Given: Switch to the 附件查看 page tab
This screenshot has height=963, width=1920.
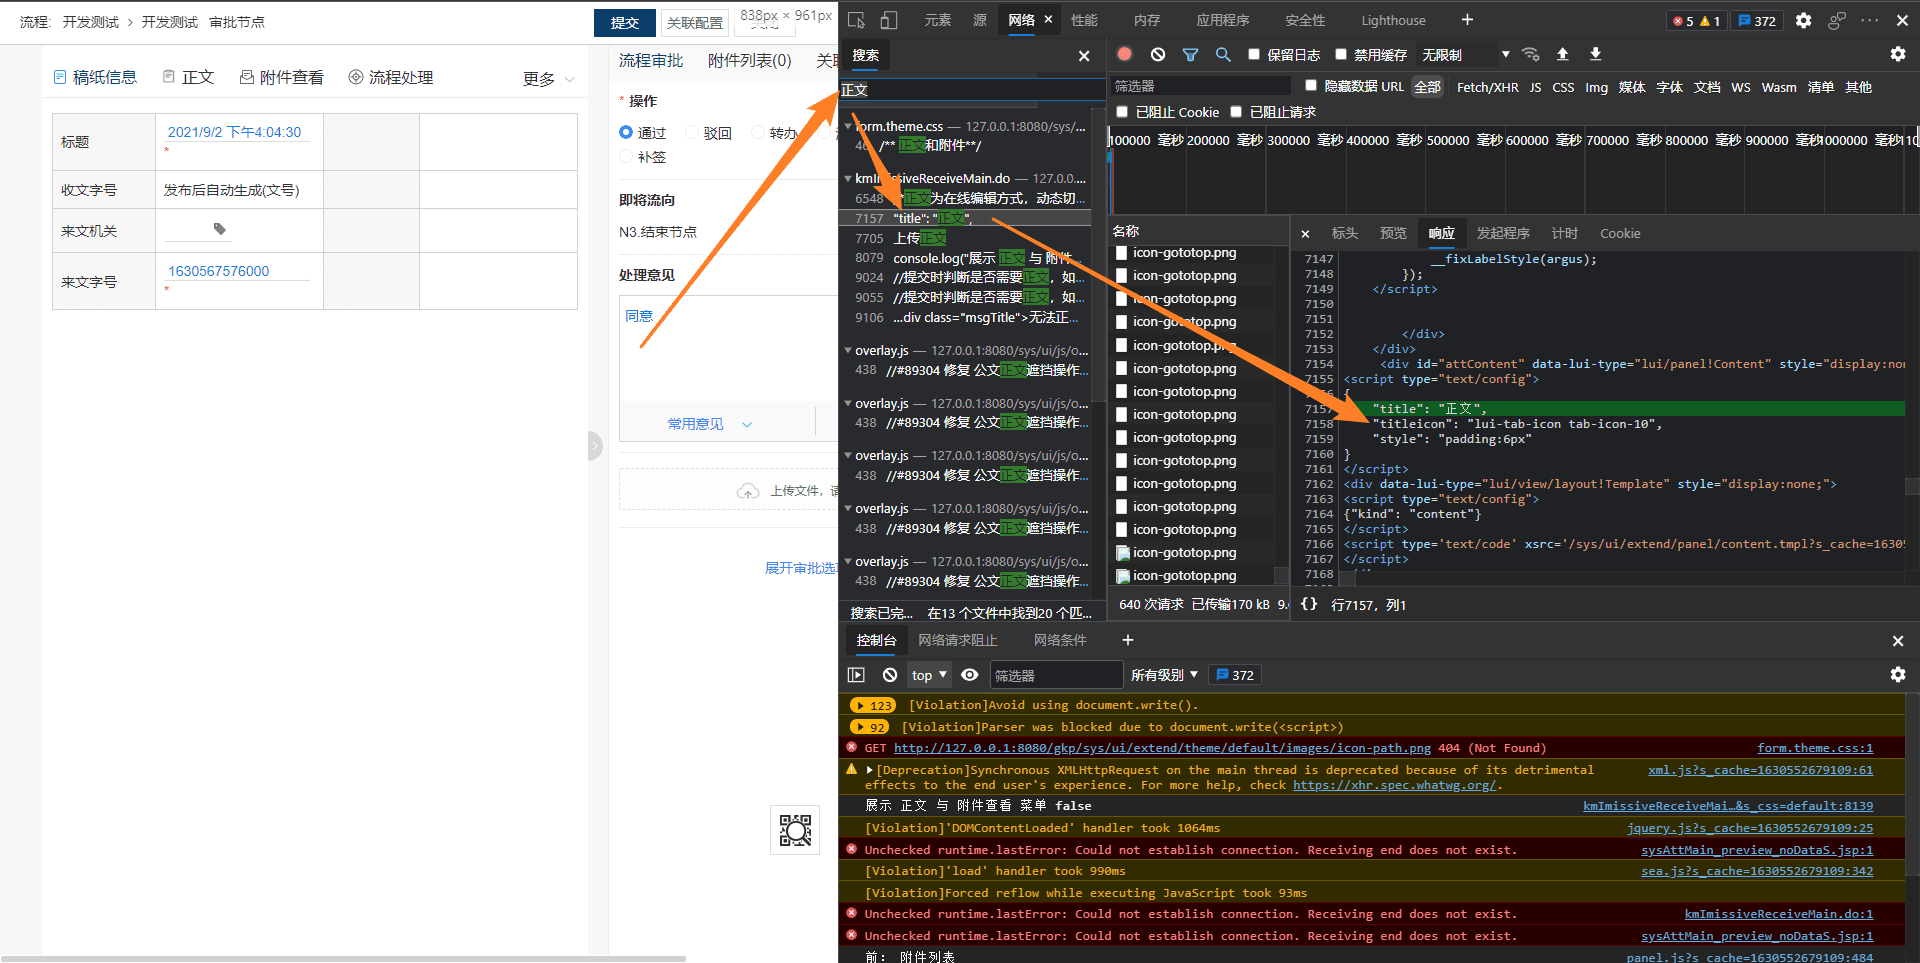Looking at the screenshot, I should 282,77.
